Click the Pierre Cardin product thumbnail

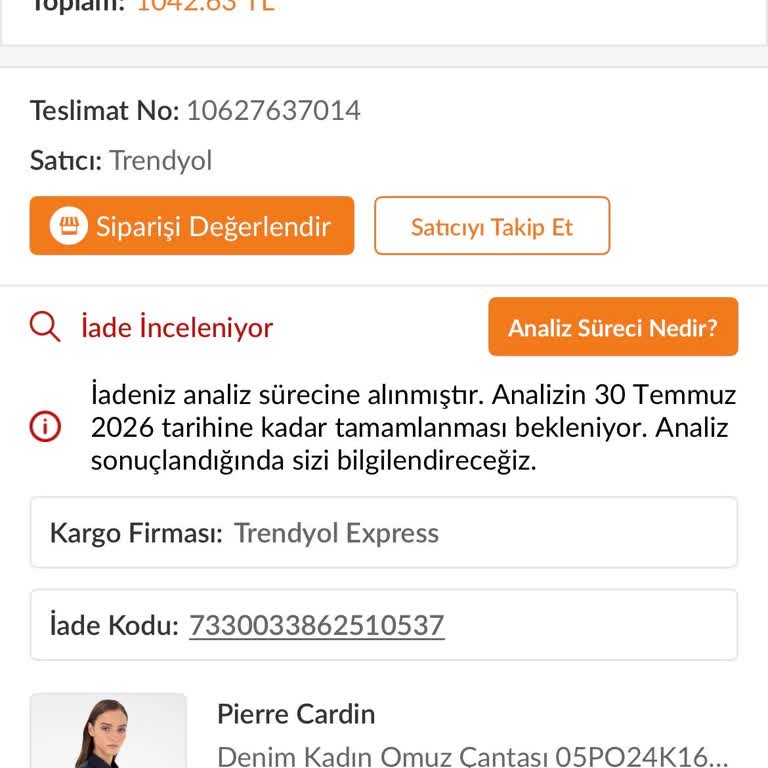click(x=108, y=731)
